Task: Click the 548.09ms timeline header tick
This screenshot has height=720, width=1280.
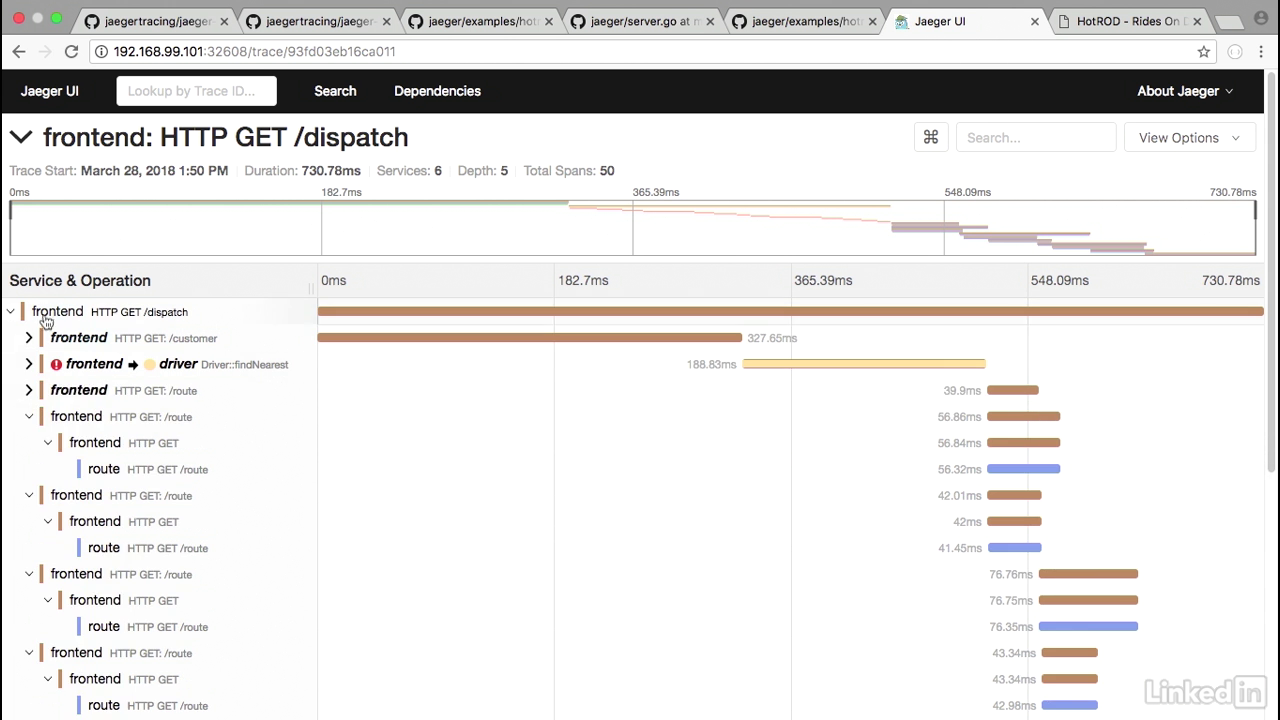Action: tap(1060, 280)
